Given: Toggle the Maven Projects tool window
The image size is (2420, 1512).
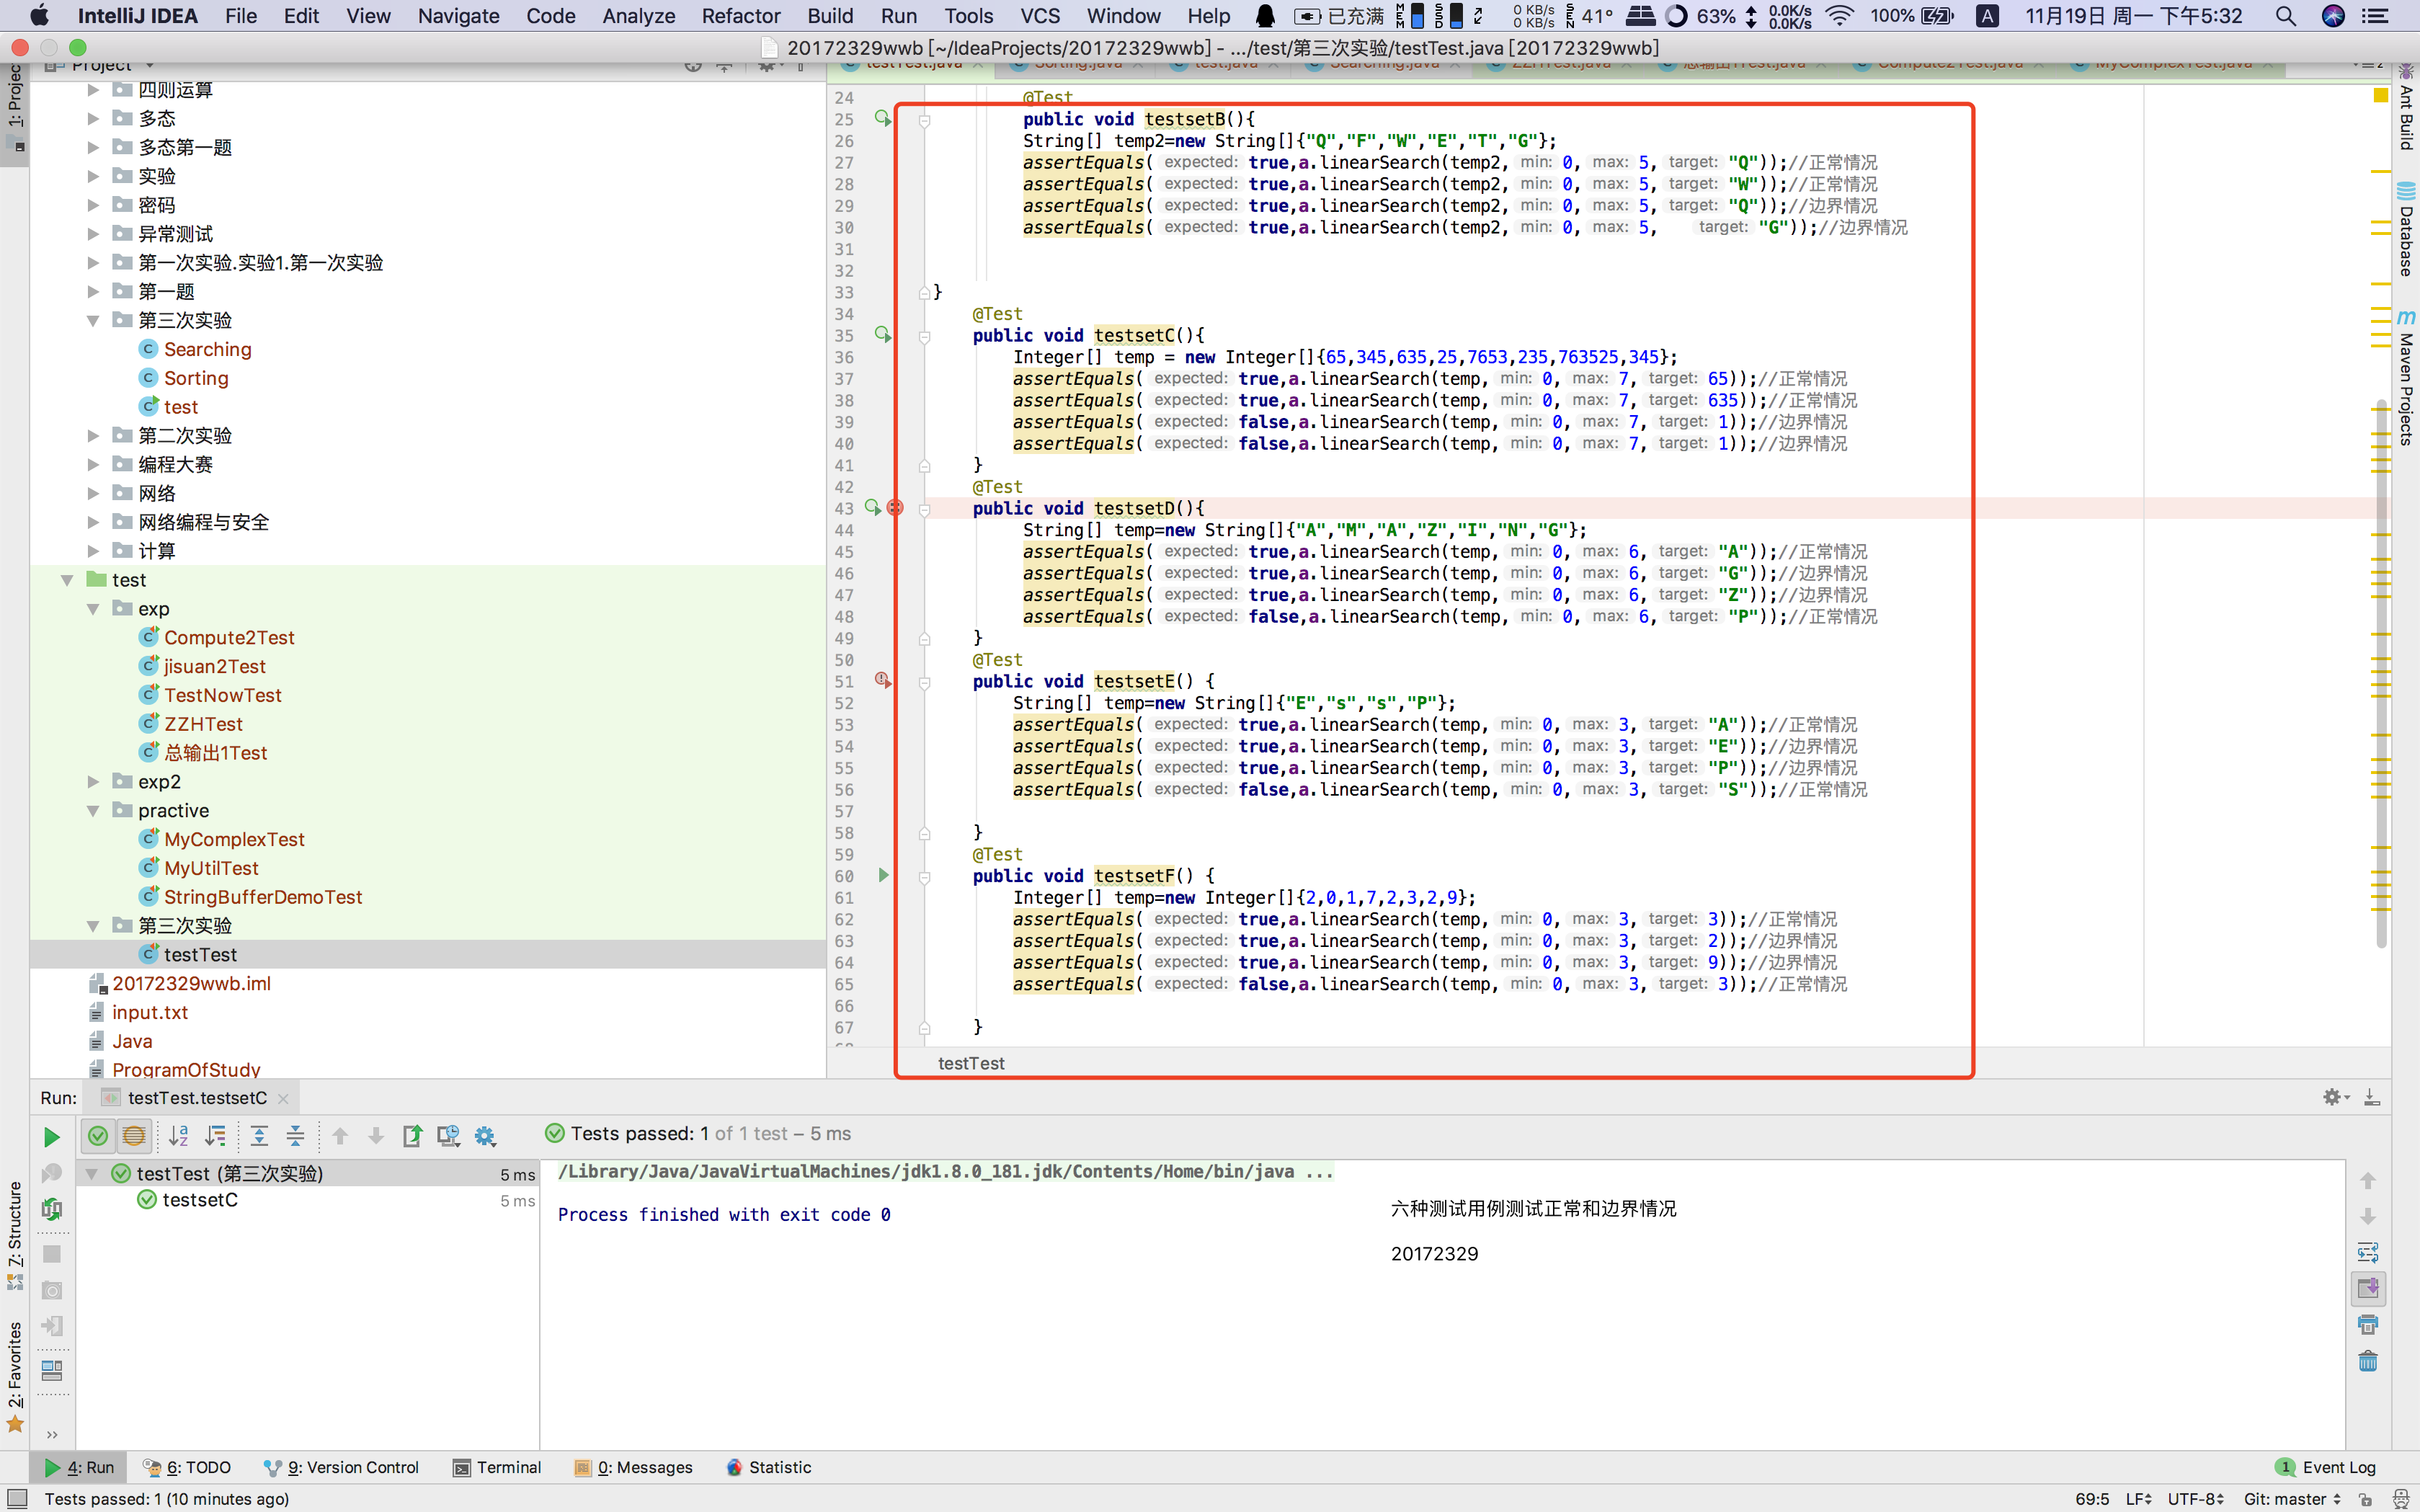Looking at the screenshot, I should point(2406,378).
